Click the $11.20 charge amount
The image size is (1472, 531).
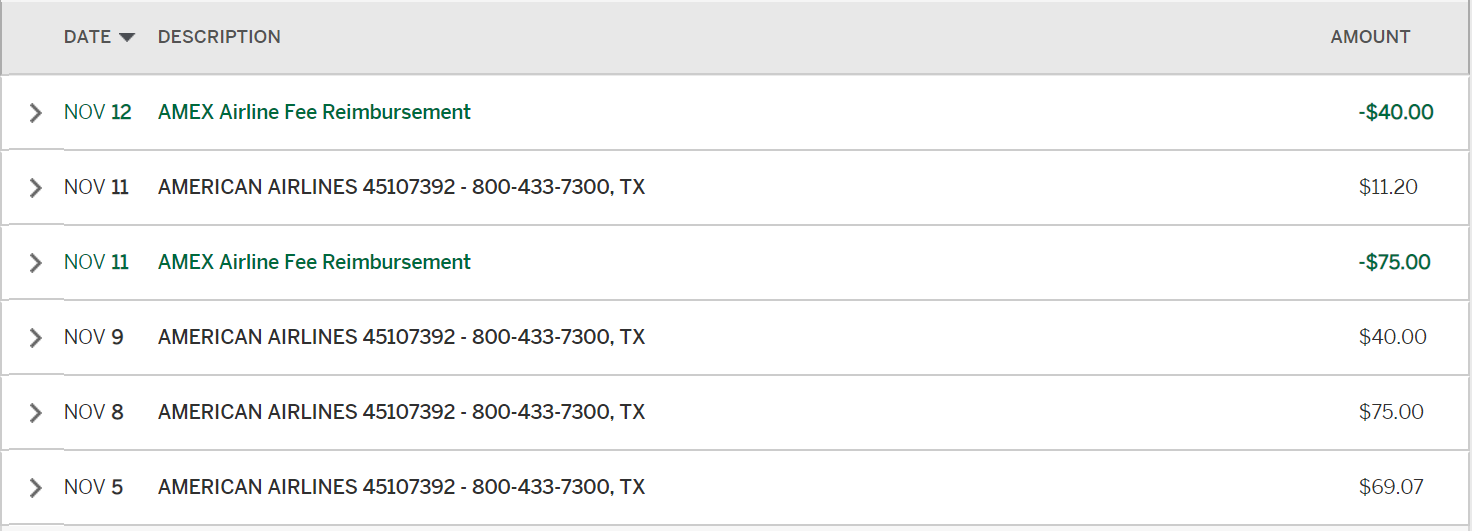click(1388, 187)
